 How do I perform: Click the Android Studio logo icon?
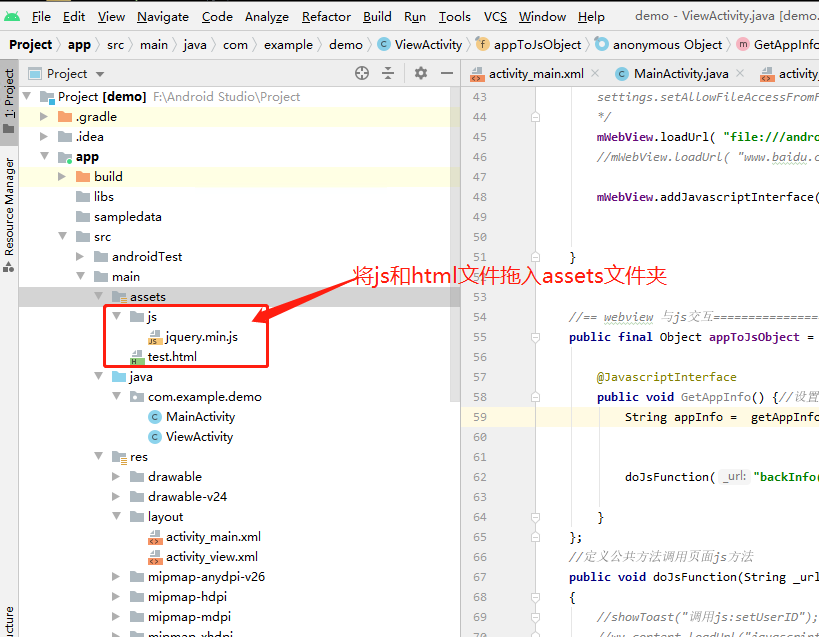(x=13, y=16)
